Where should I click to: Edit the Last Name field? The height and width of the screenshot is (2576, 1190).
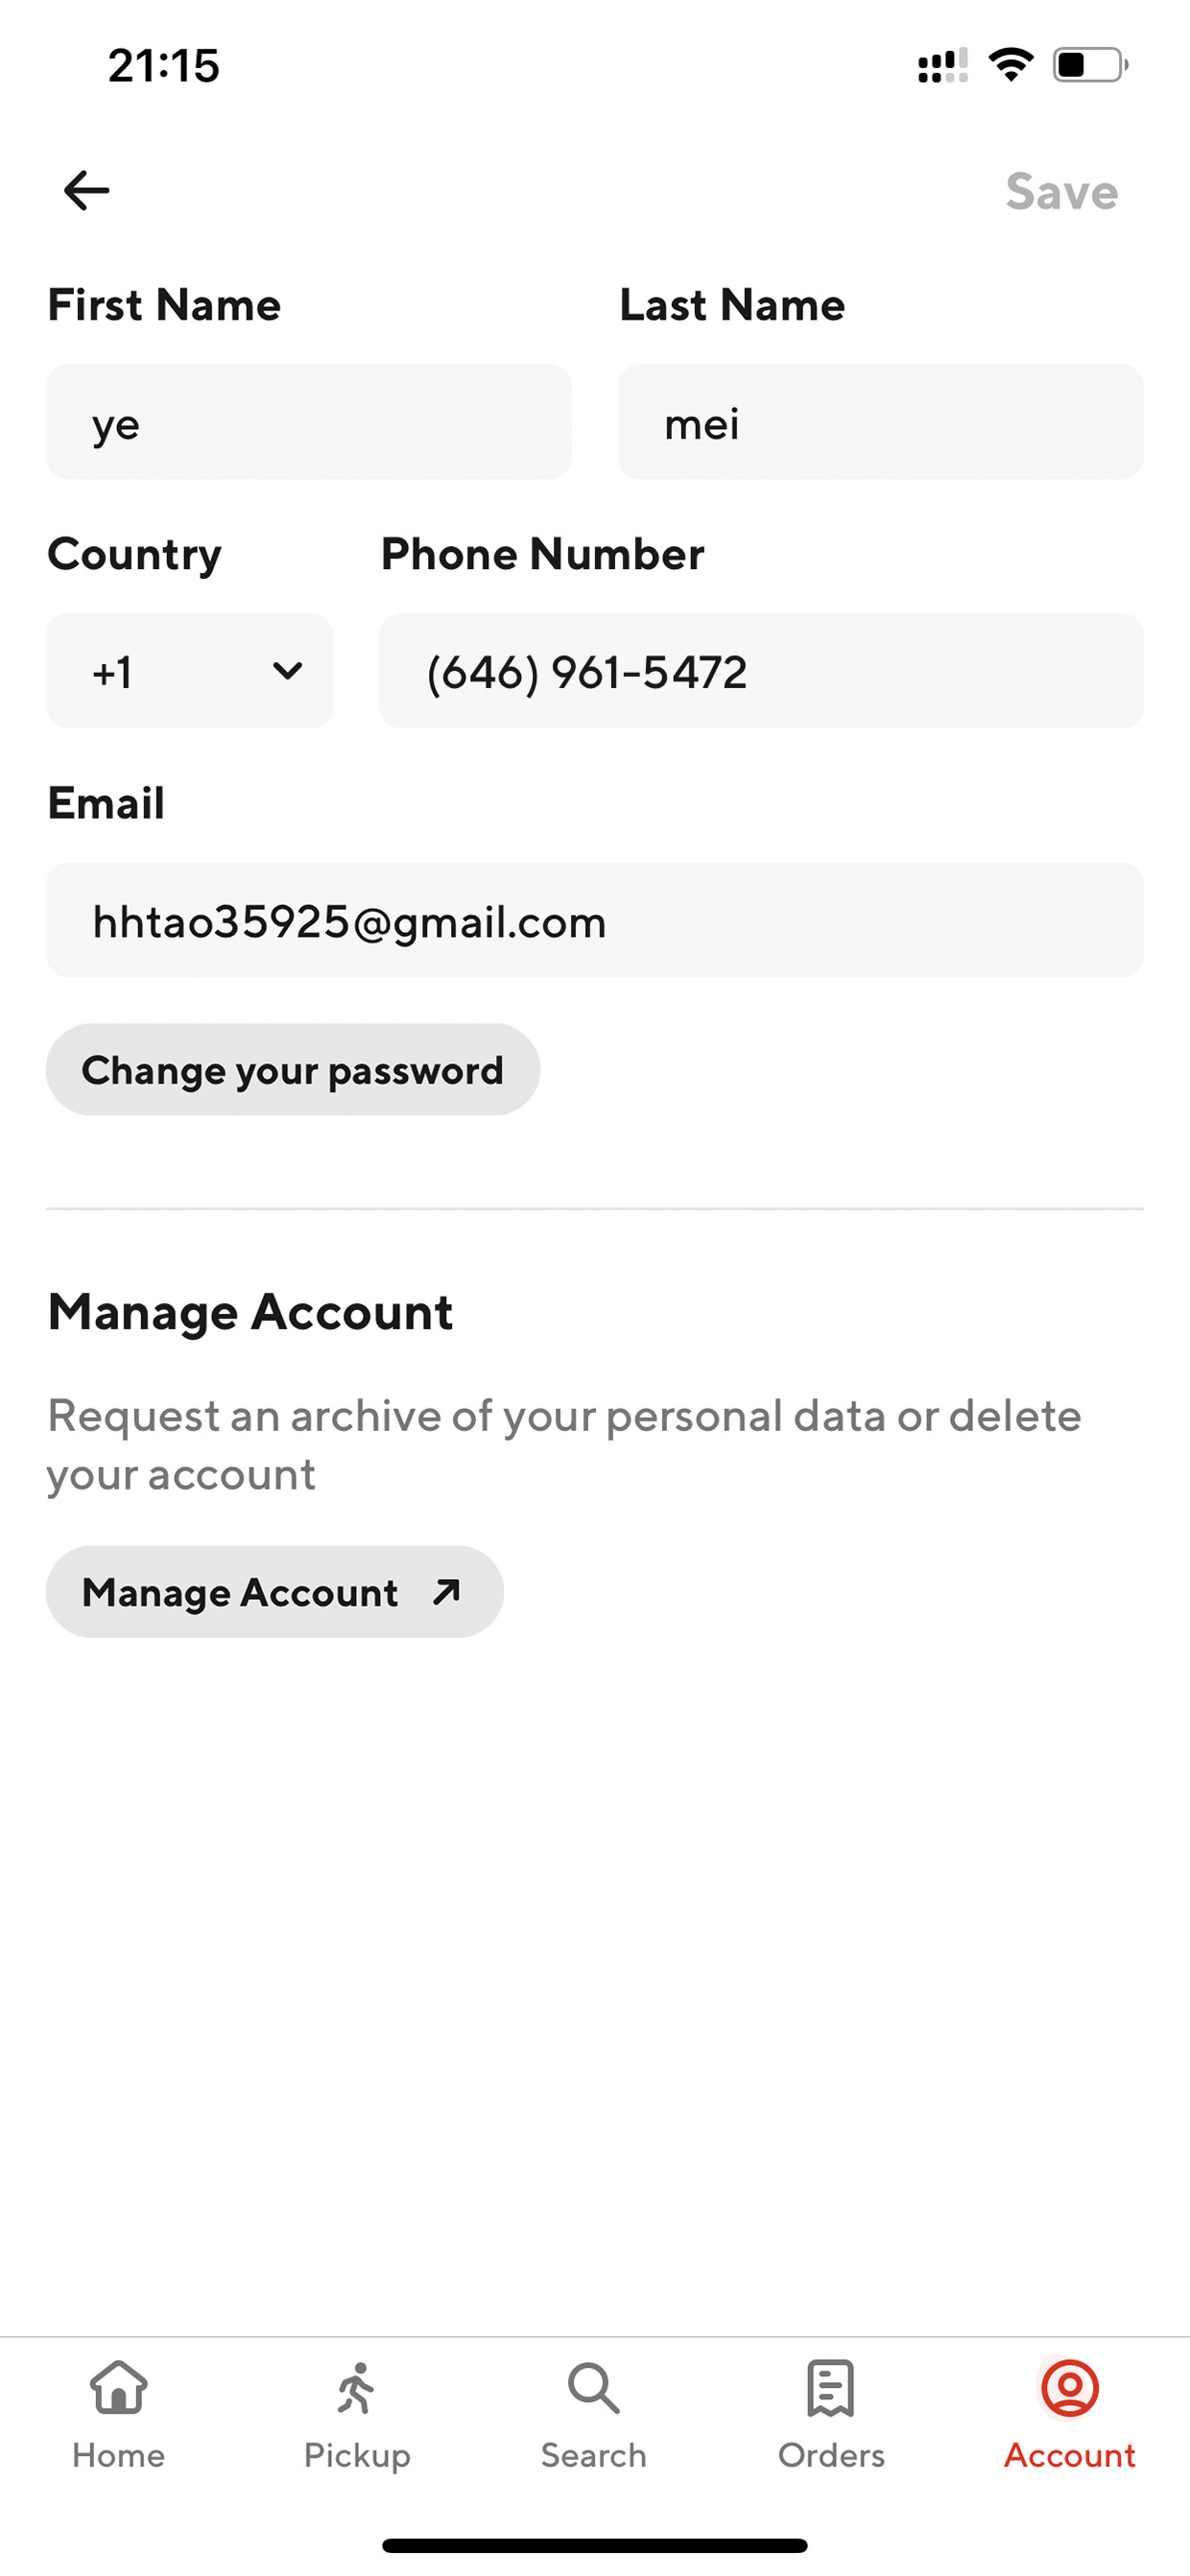880,422
